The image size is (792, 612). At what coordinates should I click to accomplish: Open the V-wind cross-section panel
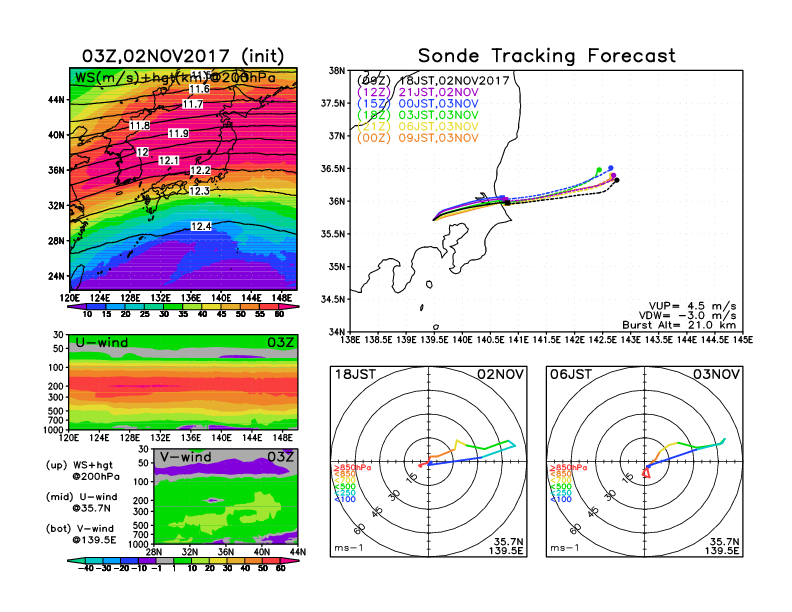[x=226, y=496]
